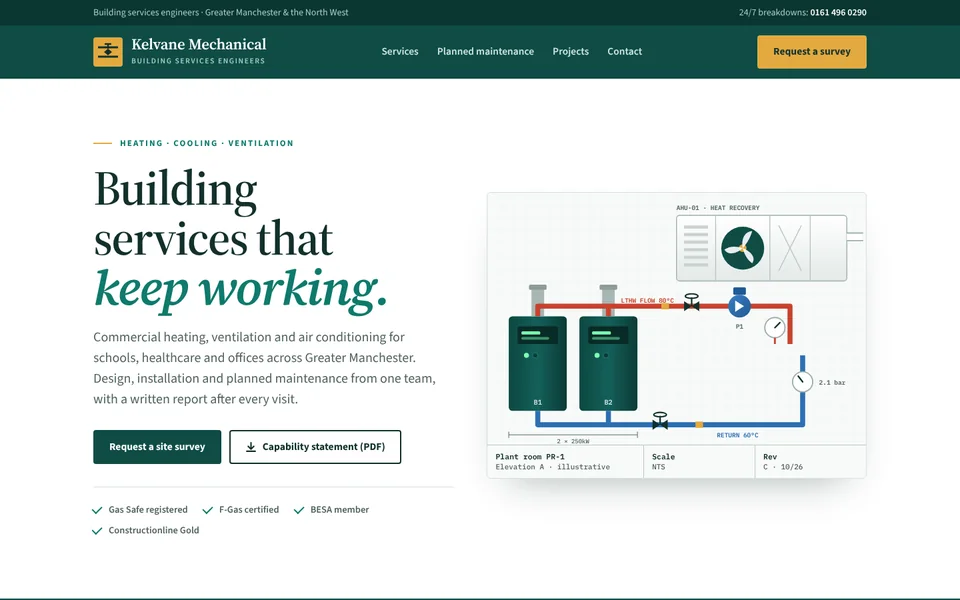Image resolution: width=960 pixels, height=600 pixels.
Task: Click the Plant room PR-1 title block
Action: pos(565,462)
